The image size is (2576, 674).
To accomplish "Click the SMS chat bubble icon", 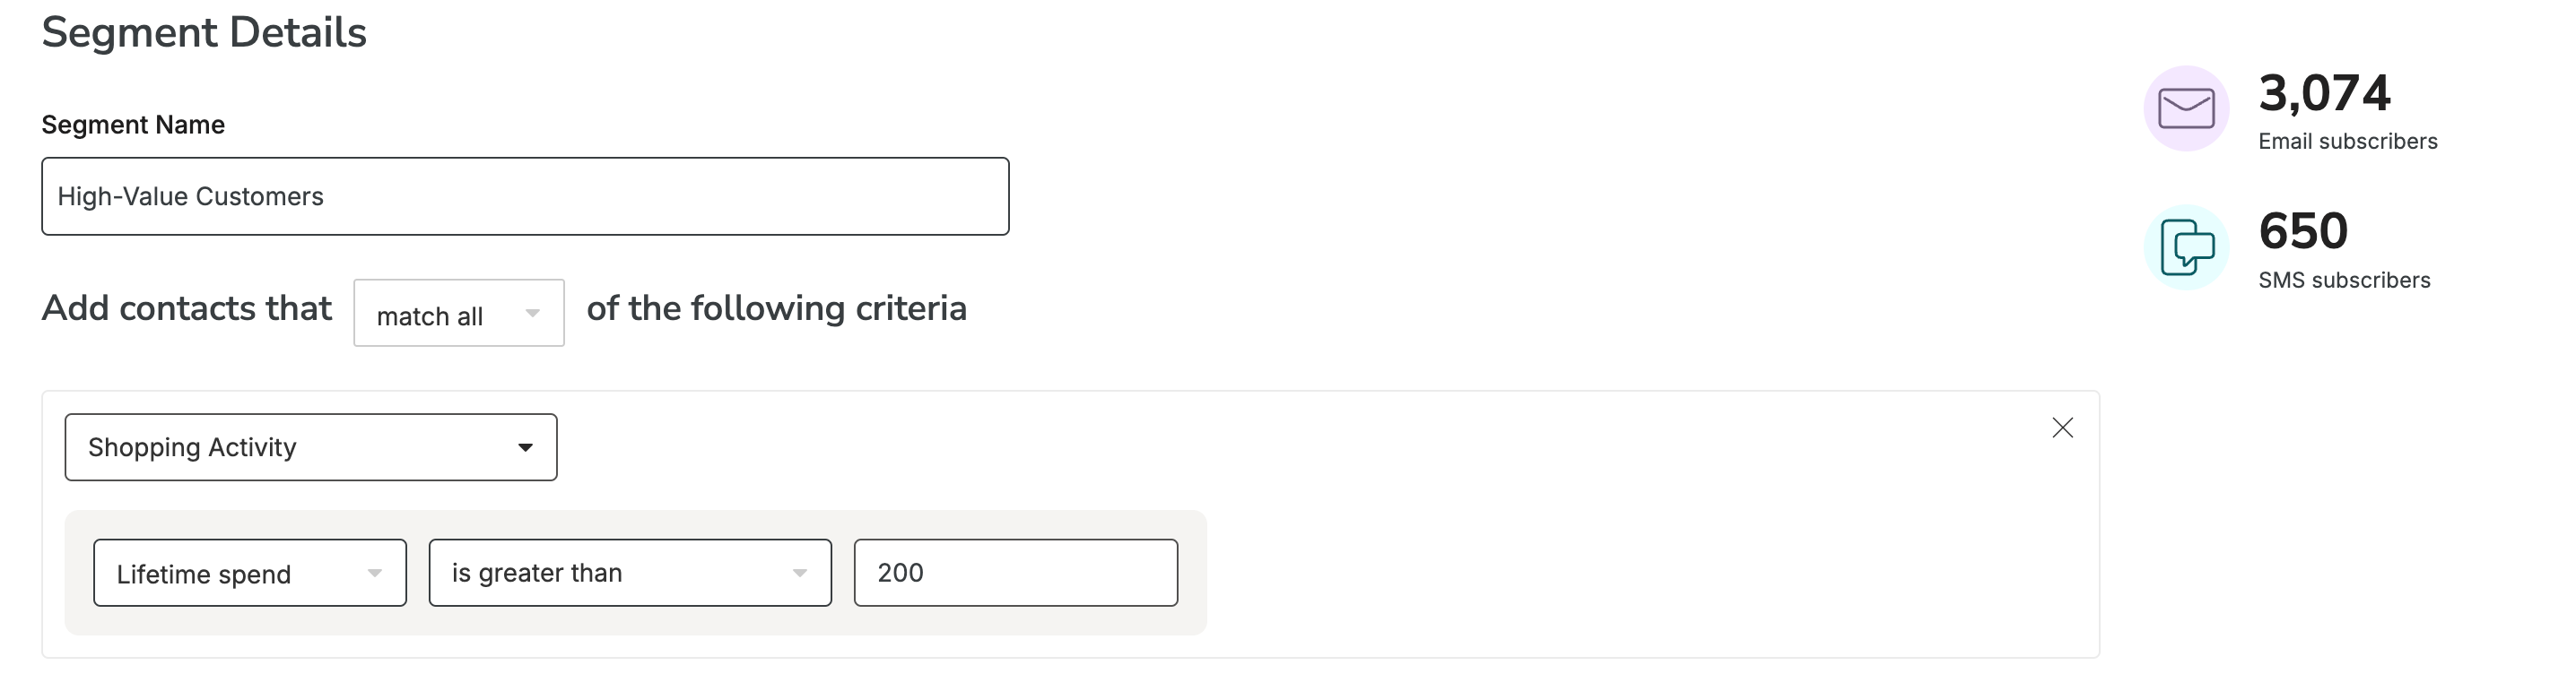I will click(2186, 247).
